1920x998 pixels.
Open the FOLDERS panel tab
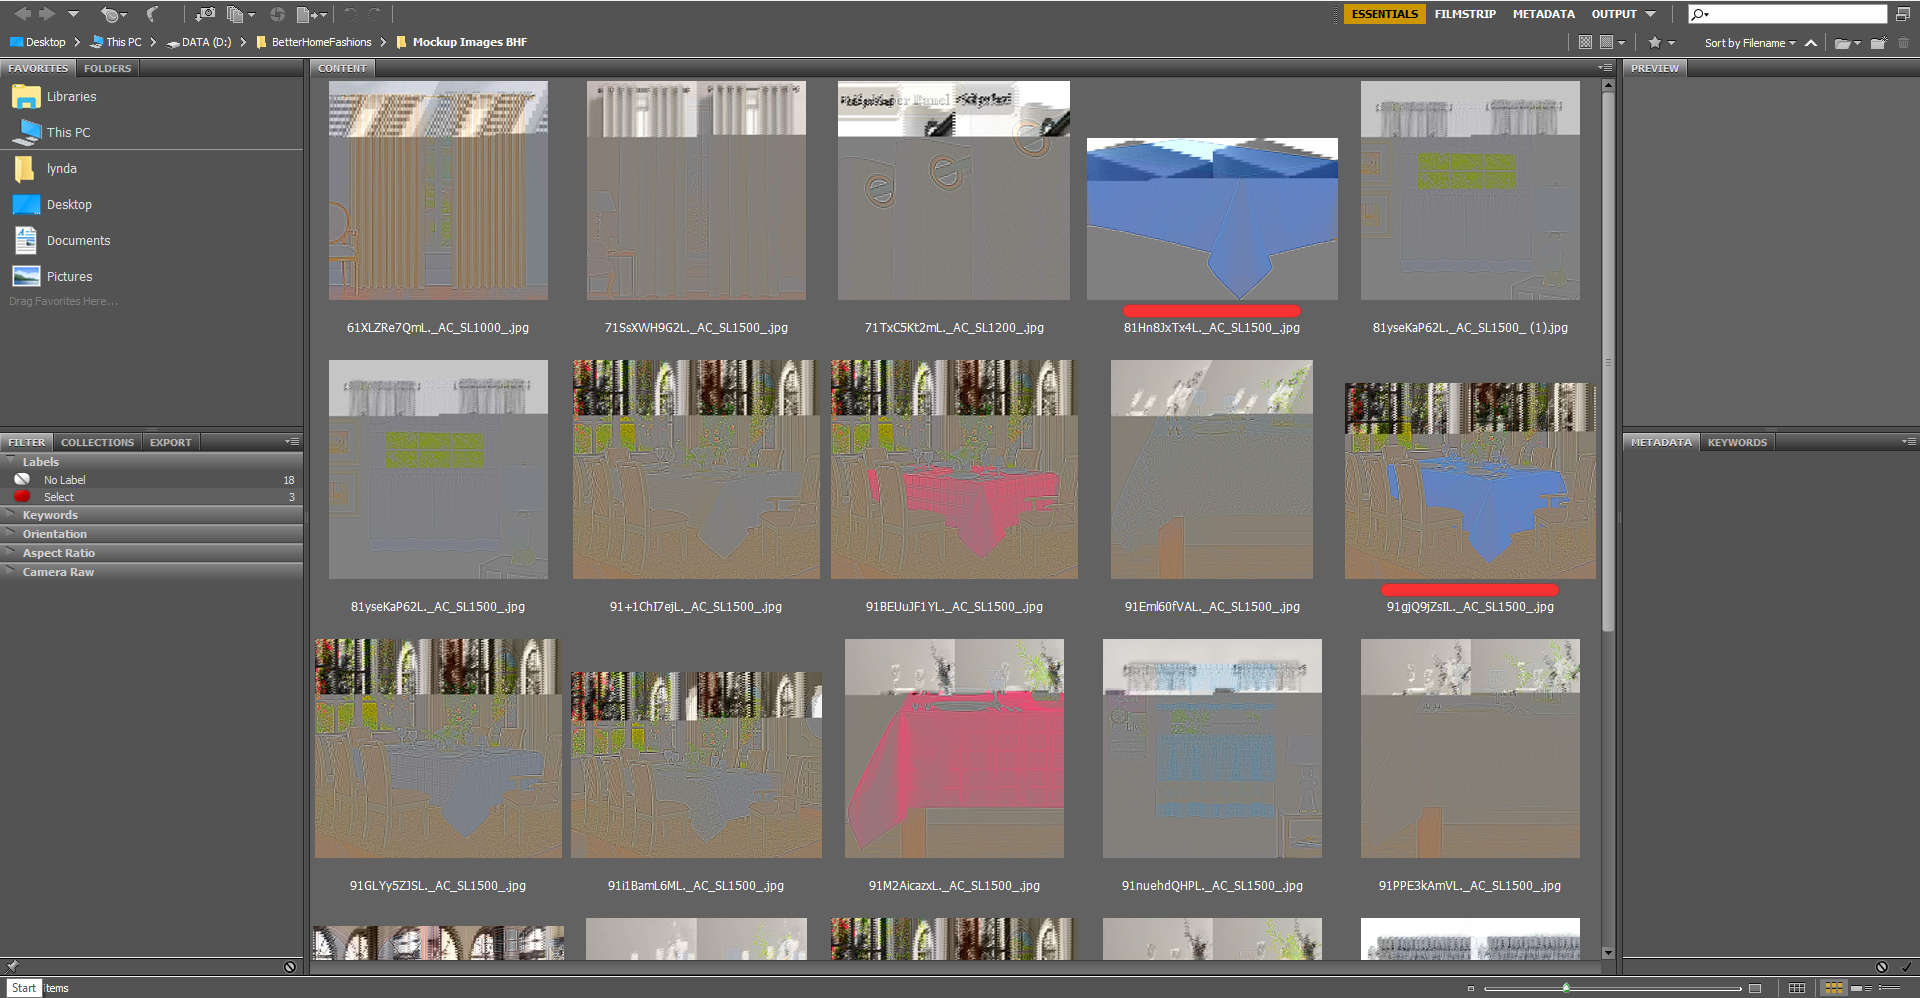tap(107, 68)
